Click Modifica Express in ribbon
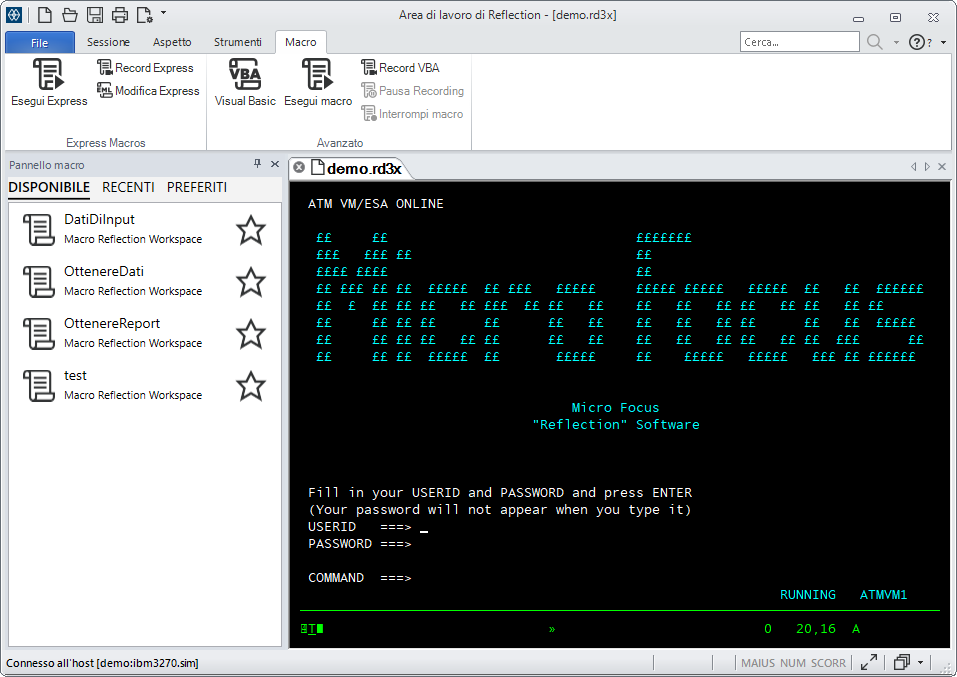The height and width of the screenshot is (677, 957). [x=148, y=91]
